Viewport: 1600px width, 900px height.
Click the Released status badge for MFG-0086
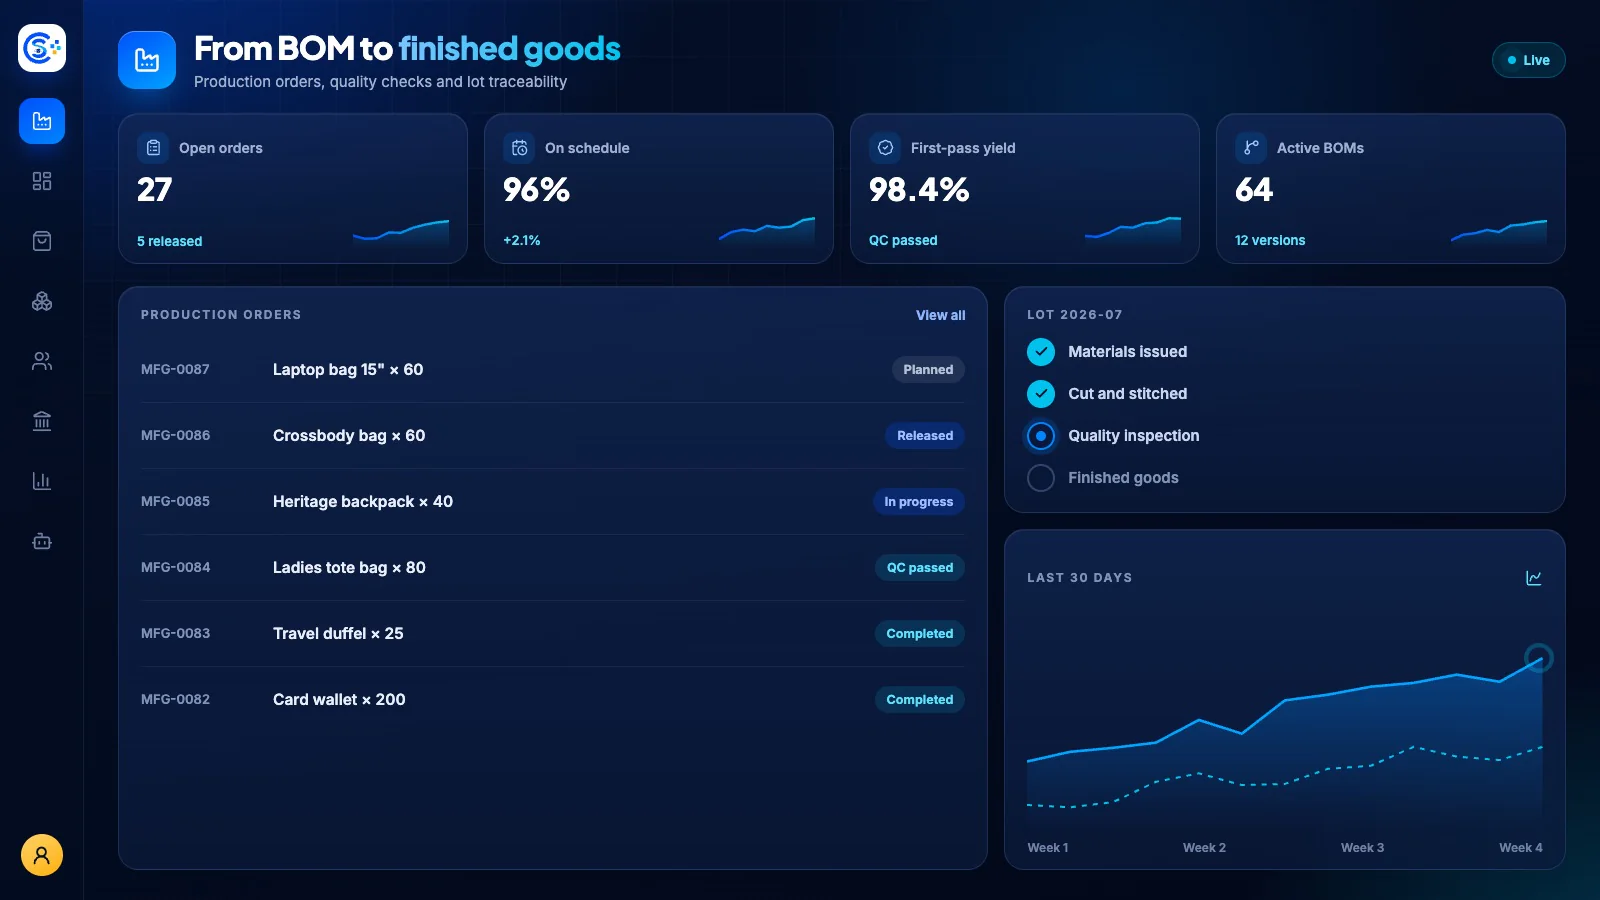[925, 436]
